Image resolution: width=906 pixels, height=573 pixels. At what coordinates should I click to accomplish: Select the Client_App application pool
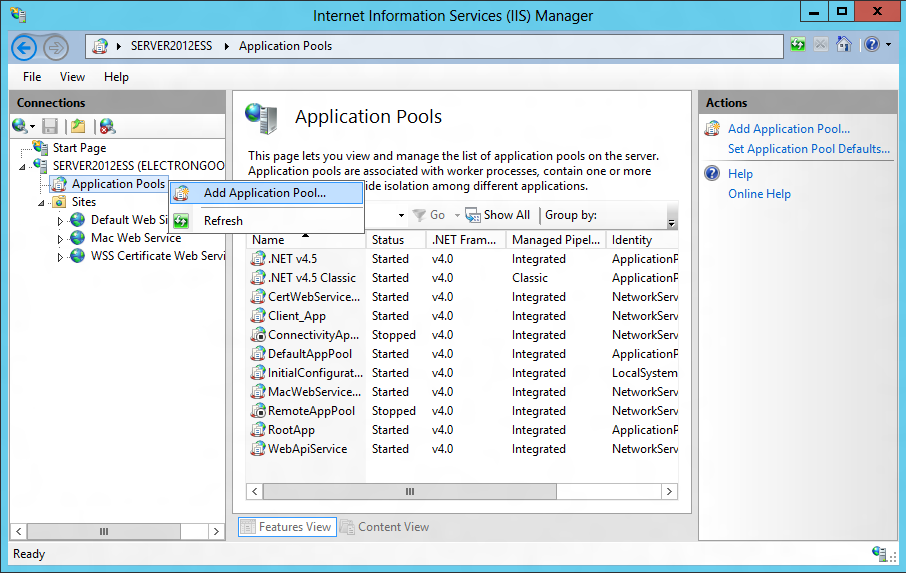coord(462,316)
